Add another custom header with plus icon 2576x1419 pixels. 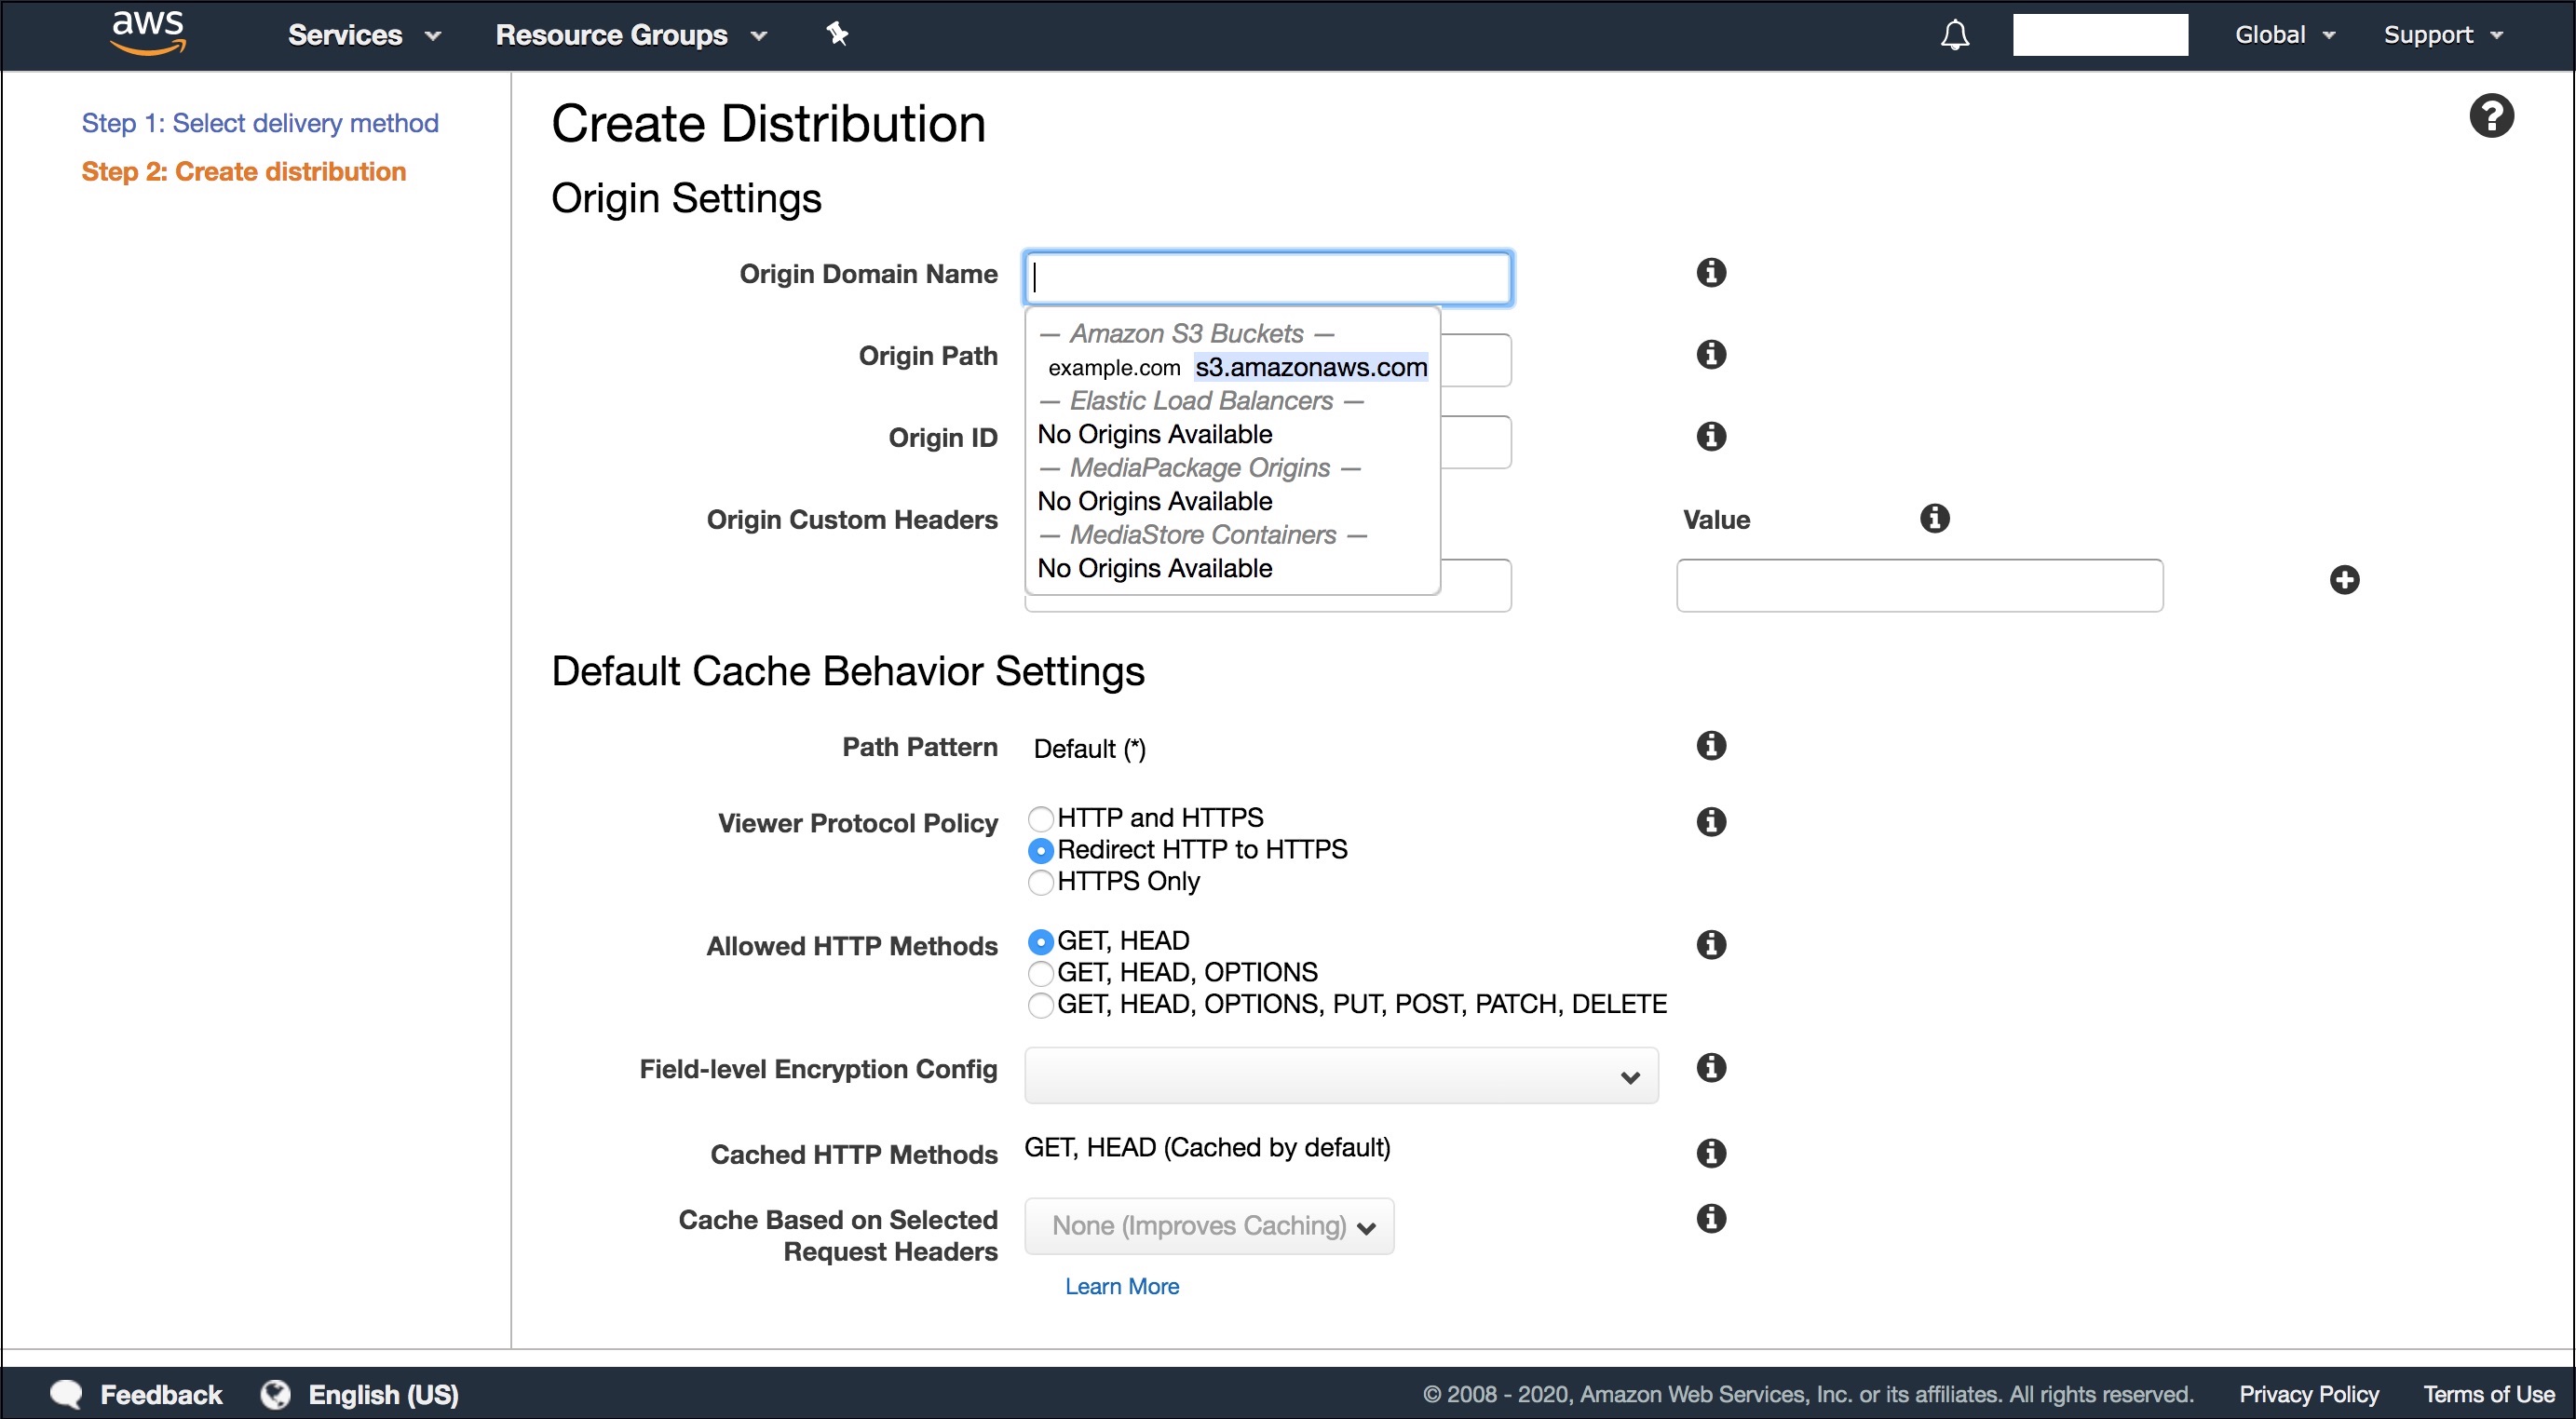(x=2344, y=580)
